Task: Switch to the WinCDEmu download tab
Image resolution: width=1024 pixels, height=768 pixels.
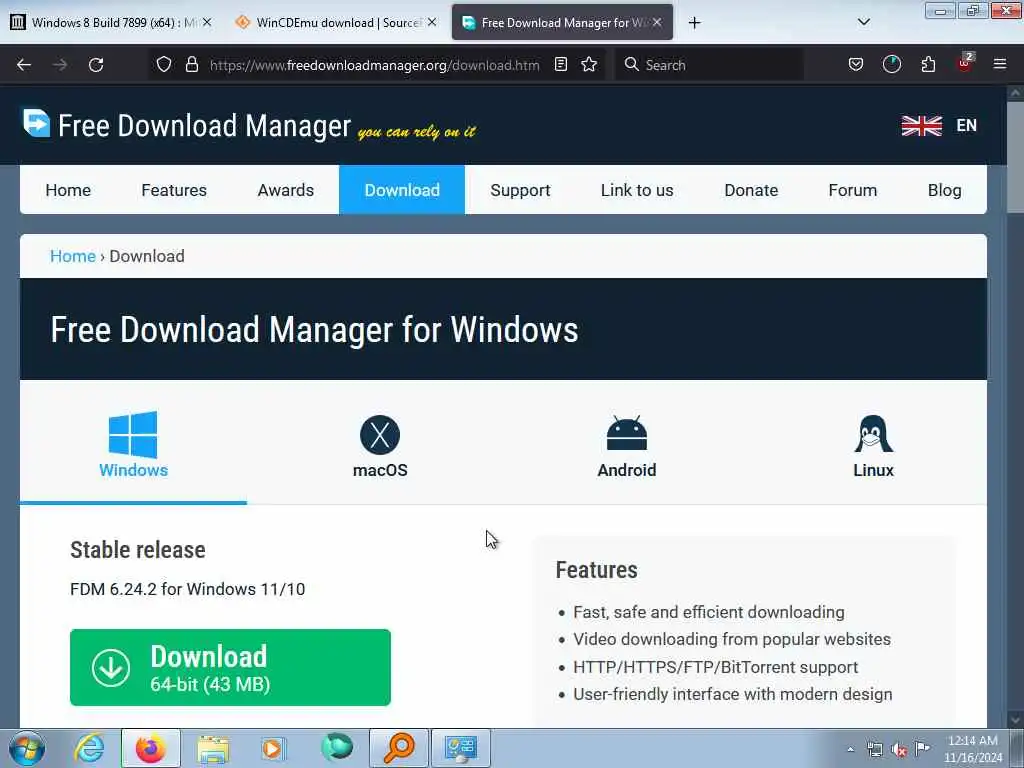Action: pyautogui.click(x=336, y=22)
